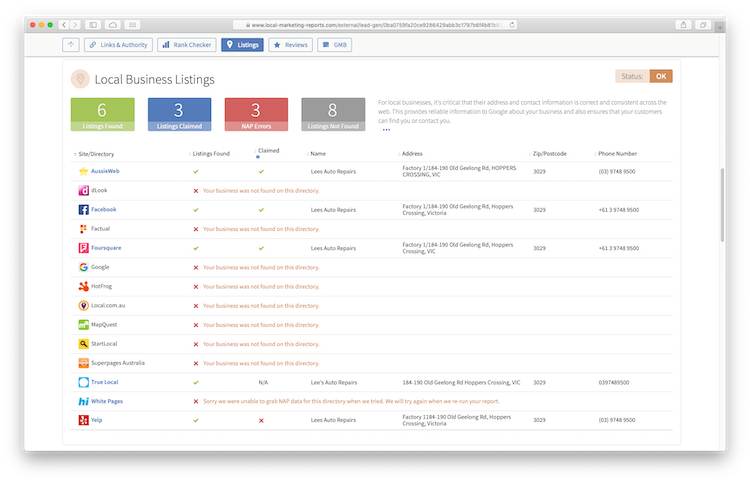
Task: Click the location pin icon beside Local Business Listings
Action: pos(80,79)
